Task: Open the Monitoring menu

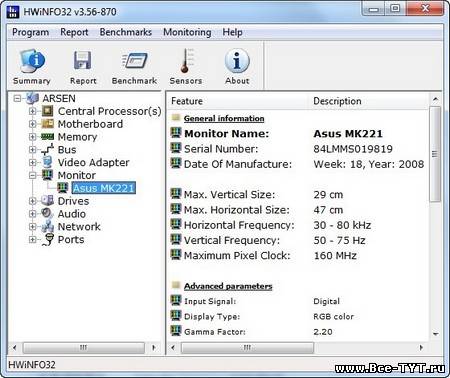Action: click(x=187, y=32)
